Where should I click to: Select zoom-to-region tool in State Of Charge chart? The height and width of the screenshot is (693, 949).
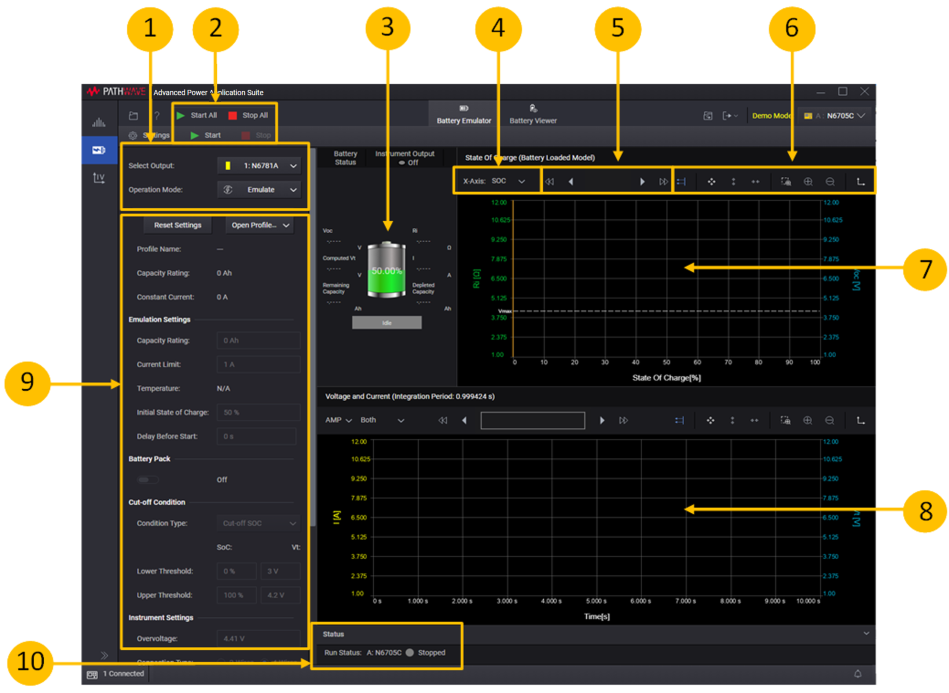point(786,182)
